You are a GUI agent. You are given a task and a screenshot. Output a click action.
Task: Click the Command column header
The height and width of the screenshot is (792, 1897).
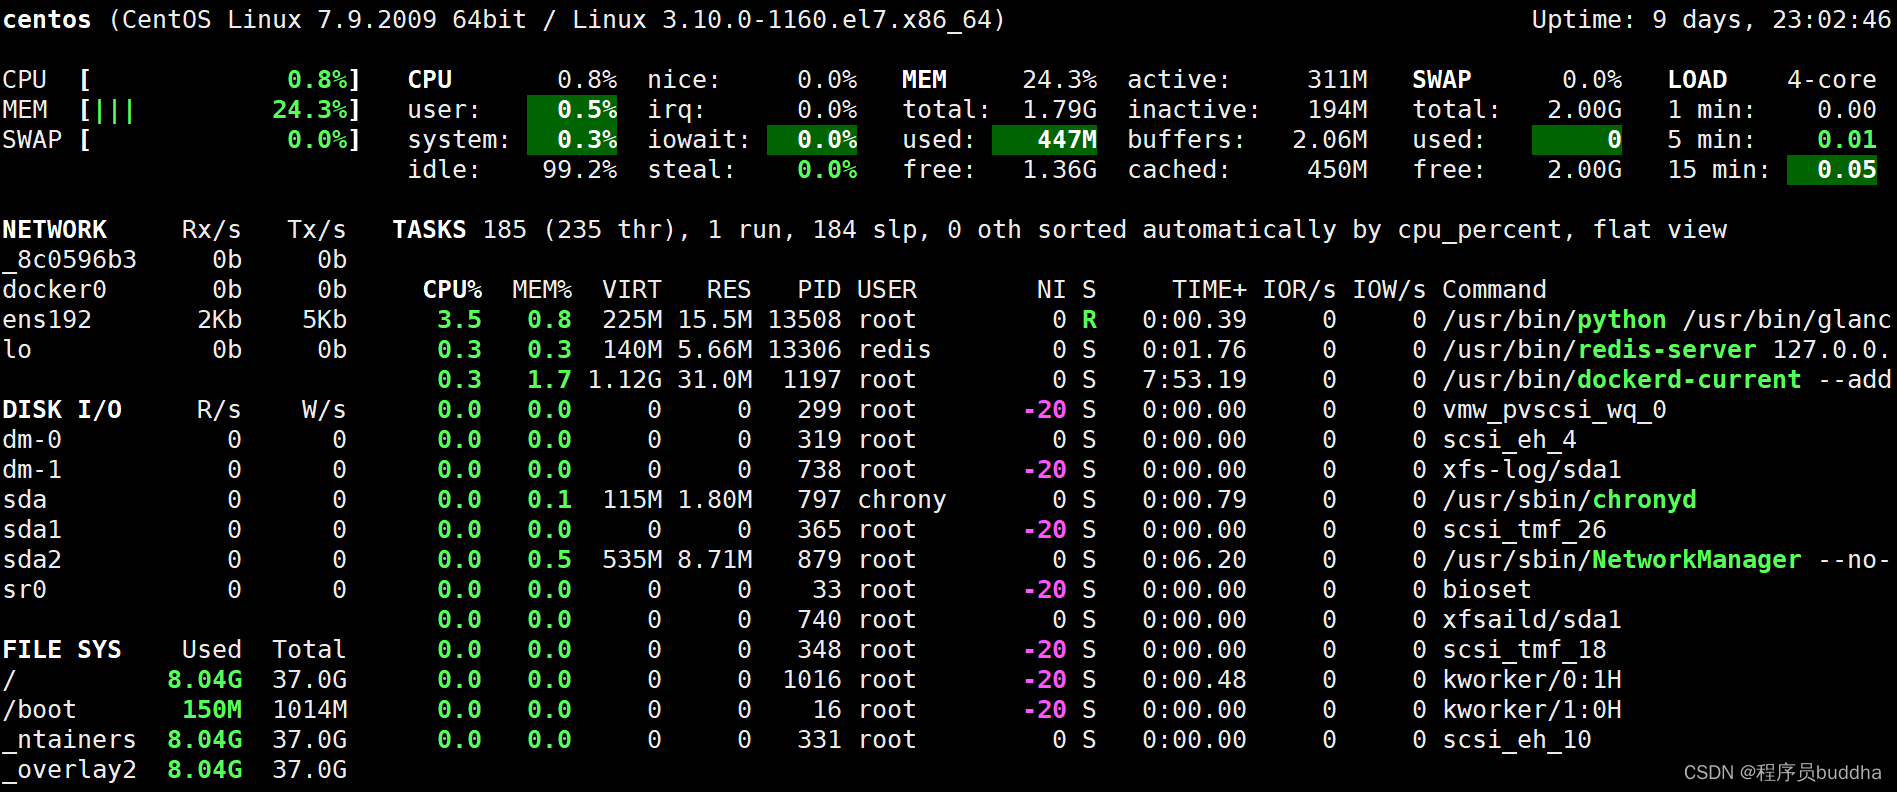pyautogui.click(x=1494, y=290)
